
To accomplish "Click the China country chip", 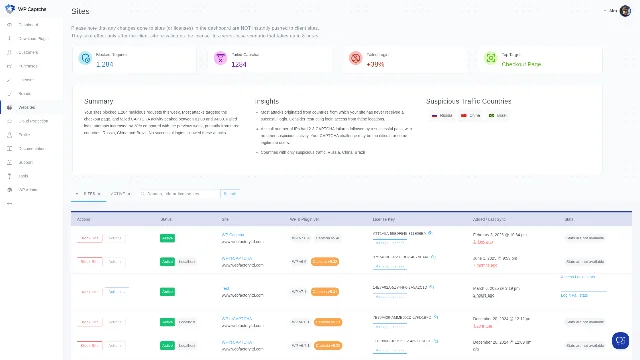I will click(x=470, y=116).
